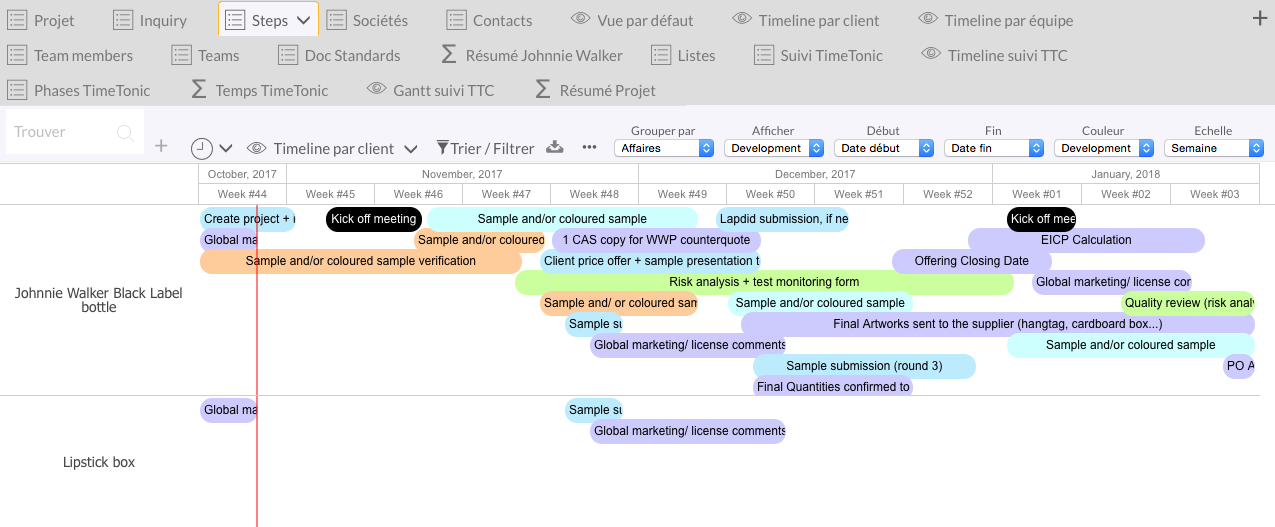
Task: Click the list icon beside Inquiry
Action: [x=123, y=20]
